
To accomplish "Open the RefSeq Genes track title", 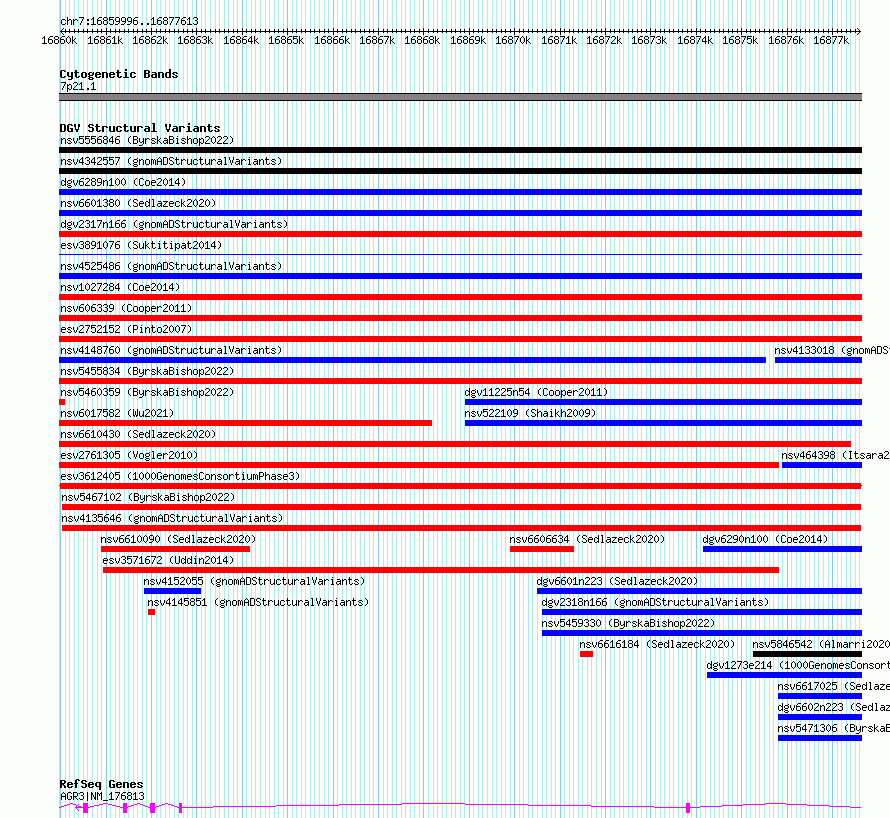I will (101, 784).
